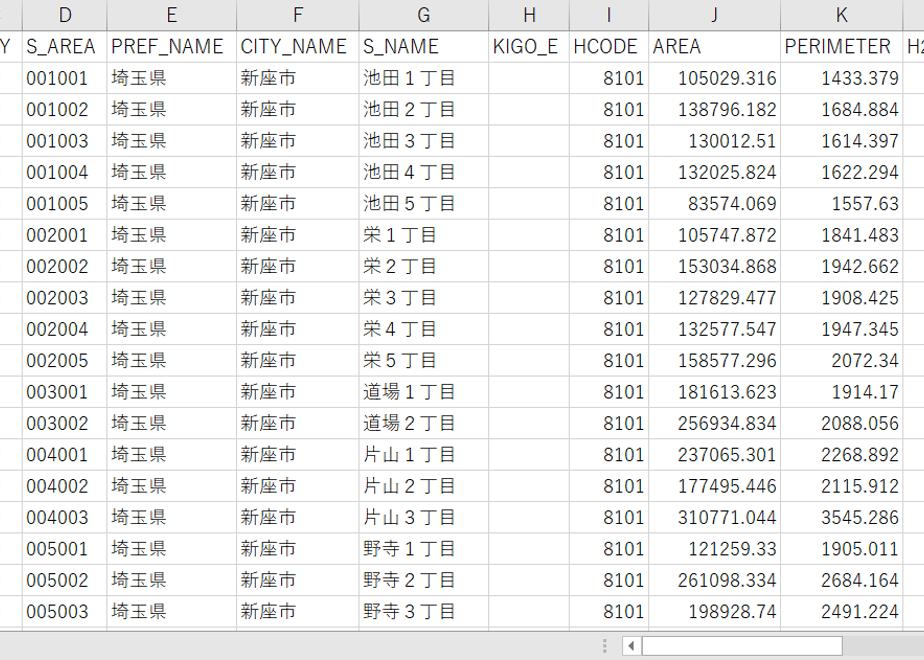Select the empty KIGO_E cell for 栄1丁目

pyautogui.click(x=529, y=235)
